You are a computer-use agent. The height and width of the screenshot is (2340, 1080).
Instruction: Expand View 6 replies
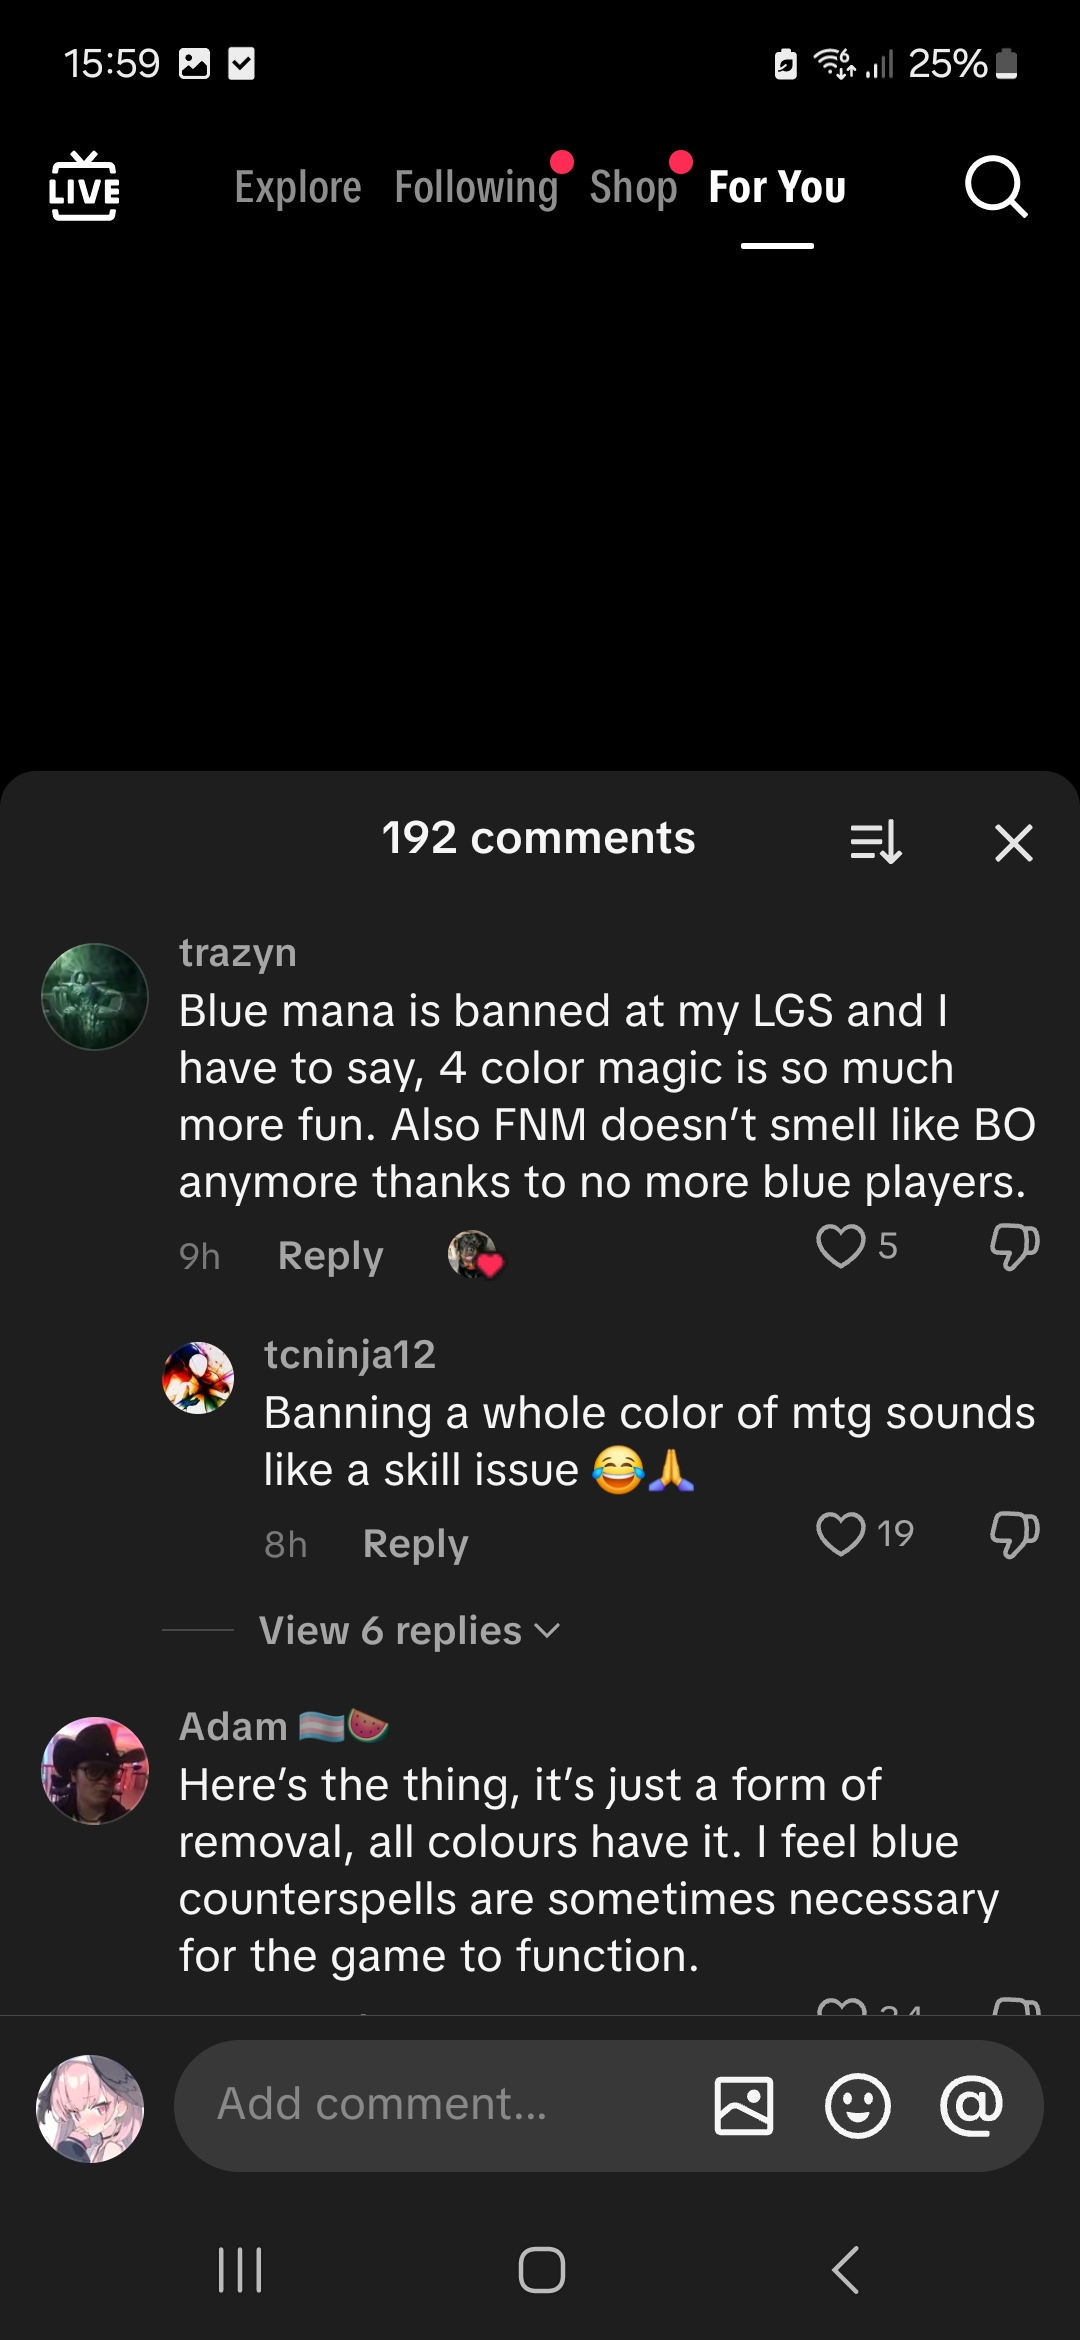tap(409, 1630)
